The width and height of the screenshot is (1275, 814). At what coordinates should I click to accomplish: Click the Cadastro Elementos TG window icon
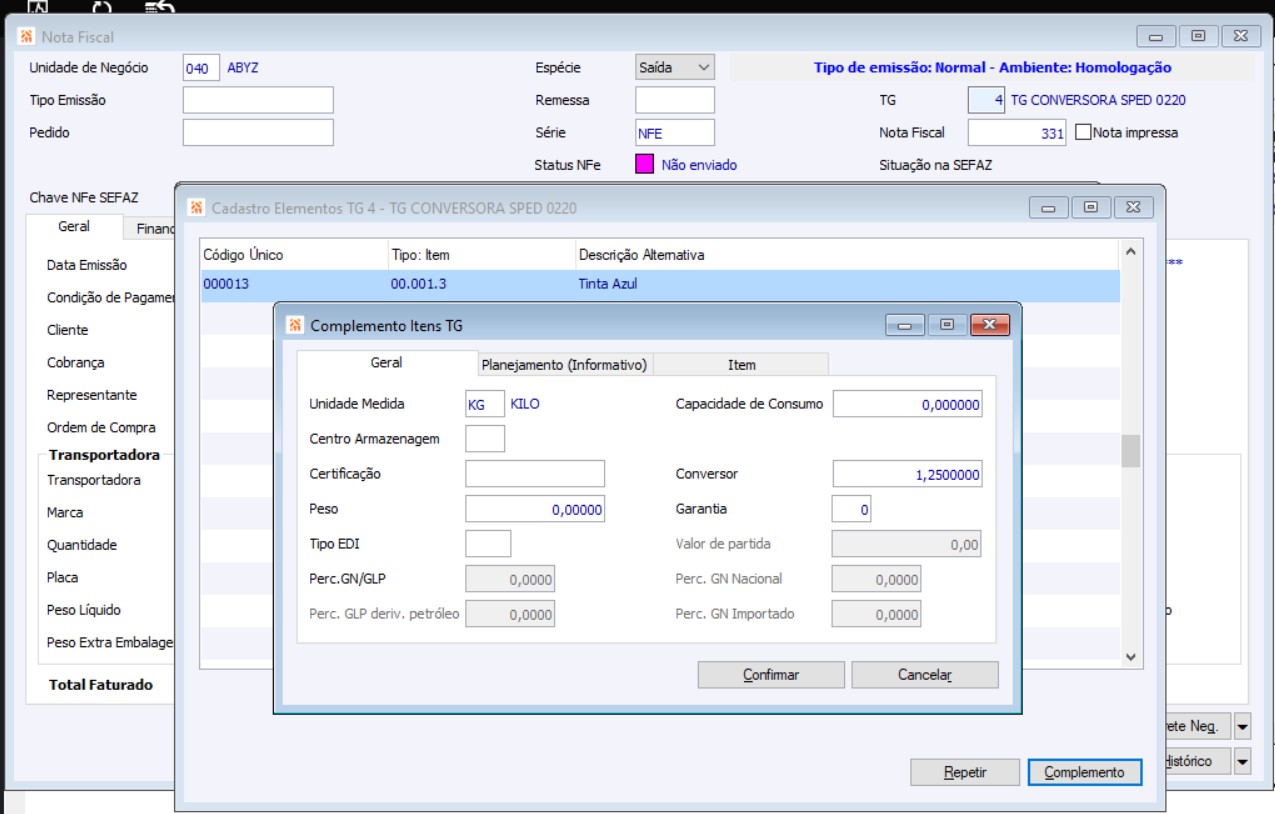(195, 208)
